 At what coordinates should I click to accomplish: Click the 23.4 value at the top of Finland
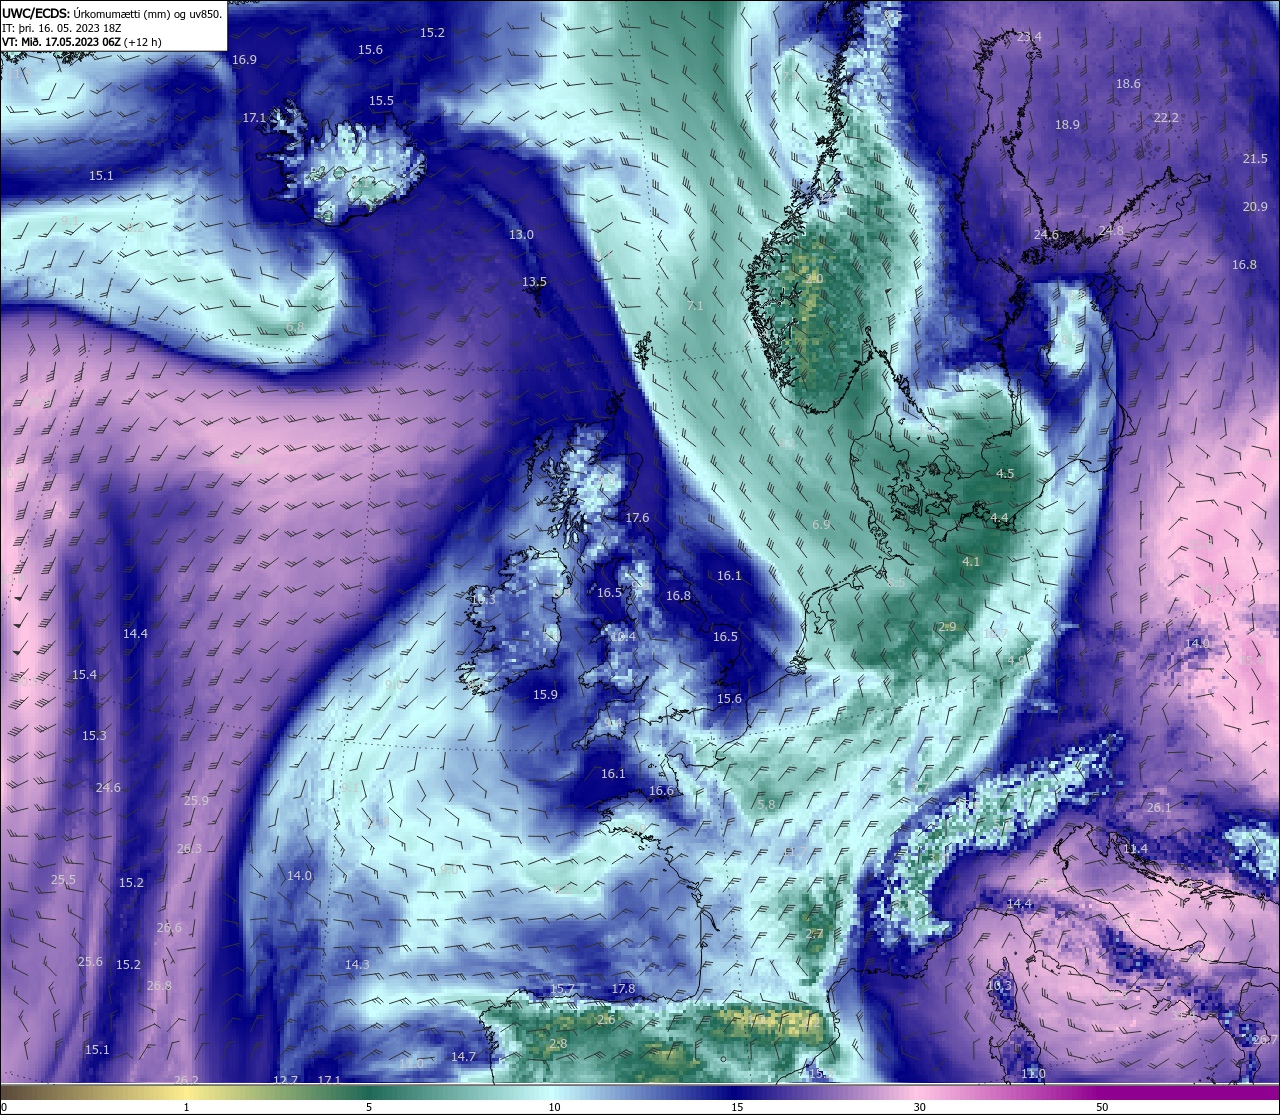coord(1029,37)
